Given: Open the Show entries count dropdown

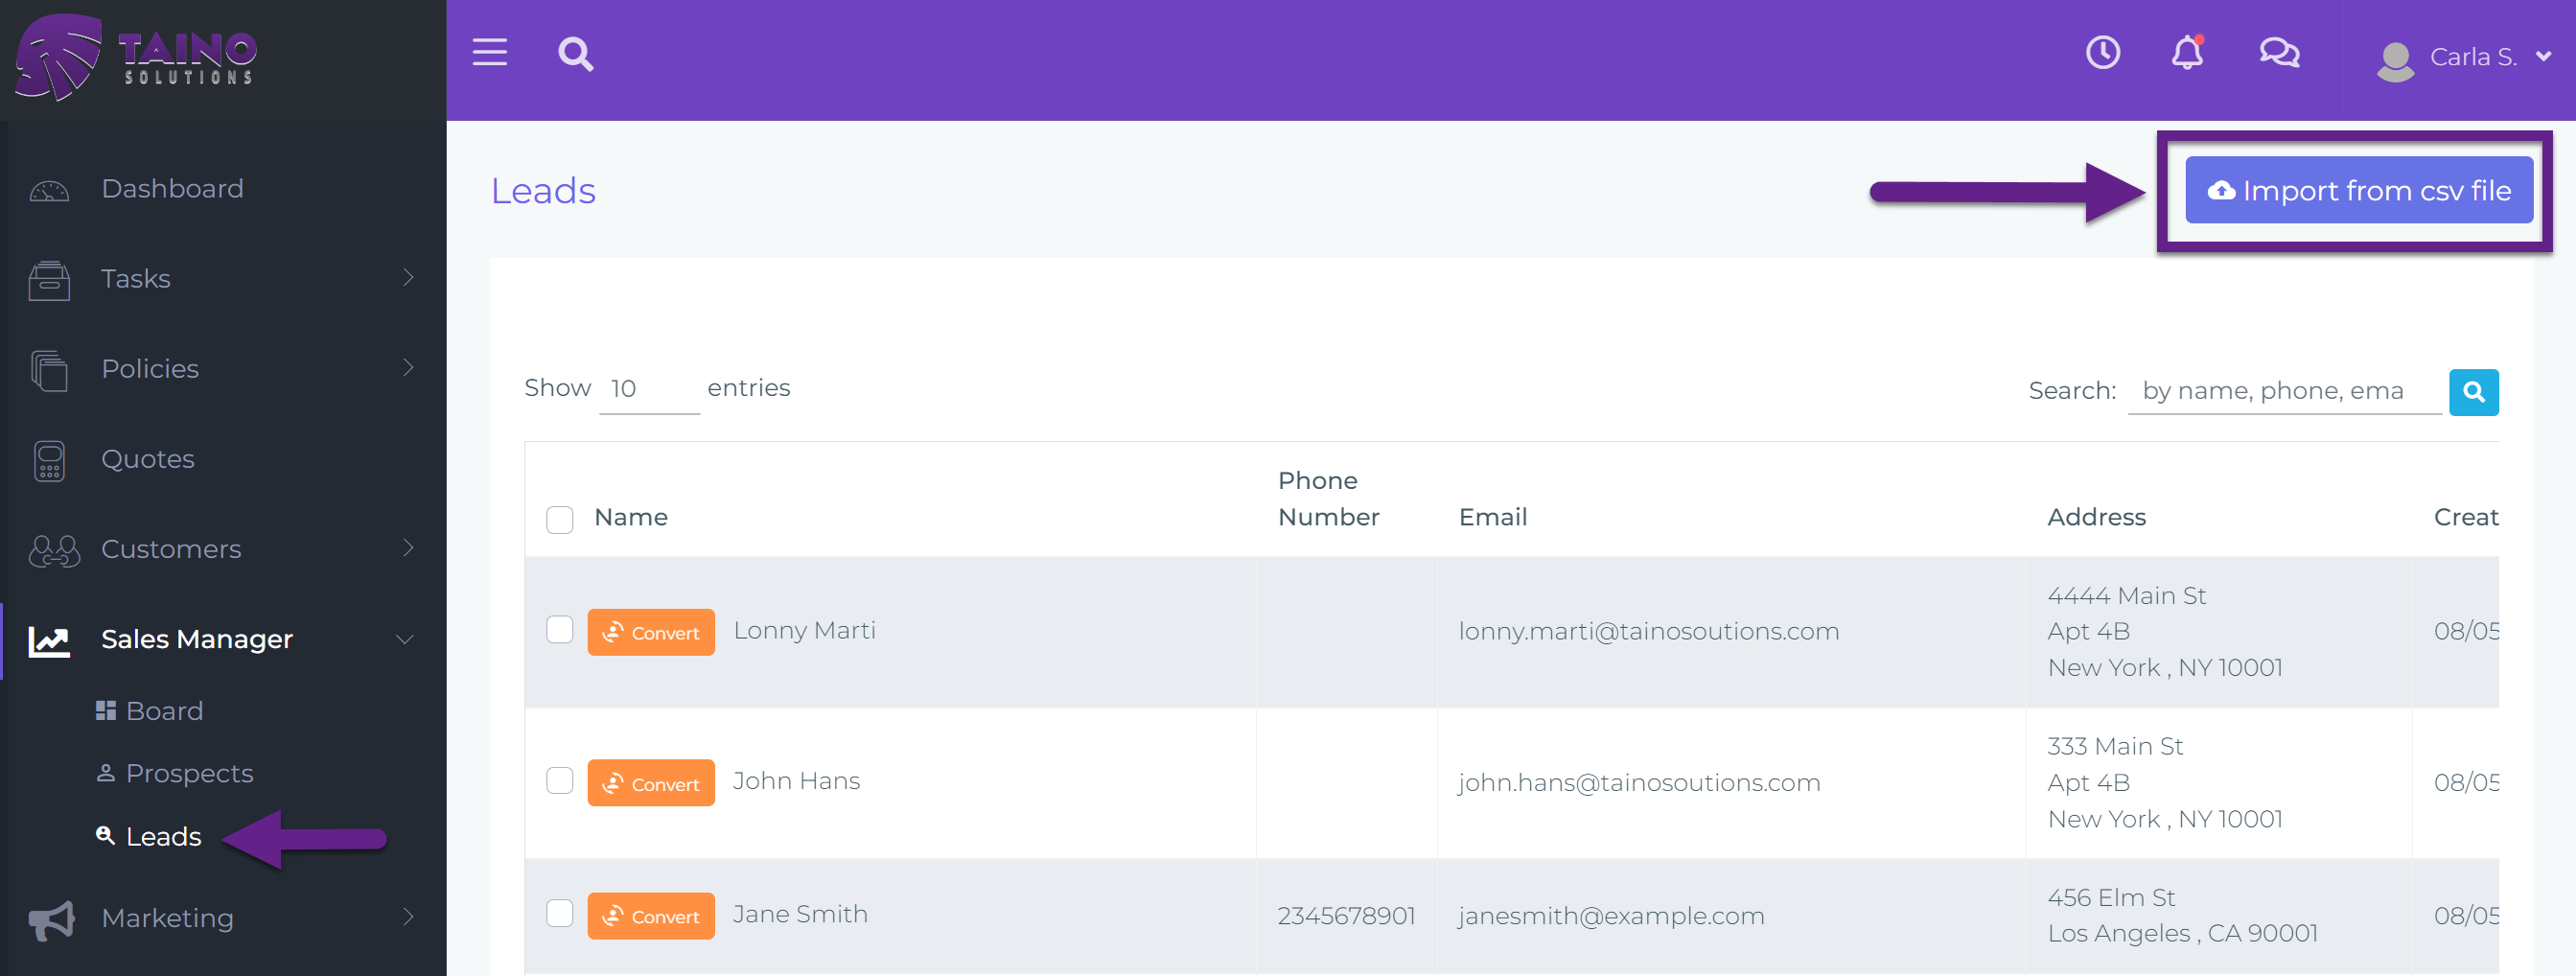Looking at the screenshot, I should (649, 389).
